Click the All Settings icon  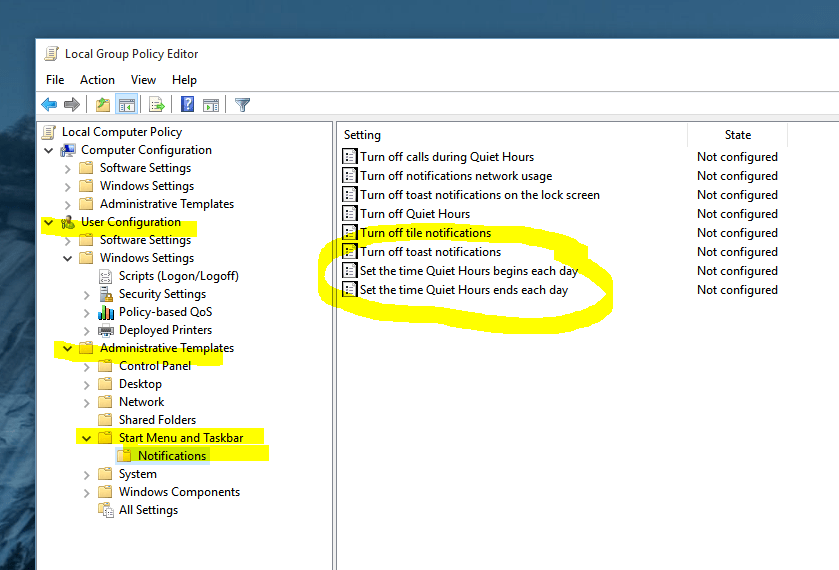[106, 510]
